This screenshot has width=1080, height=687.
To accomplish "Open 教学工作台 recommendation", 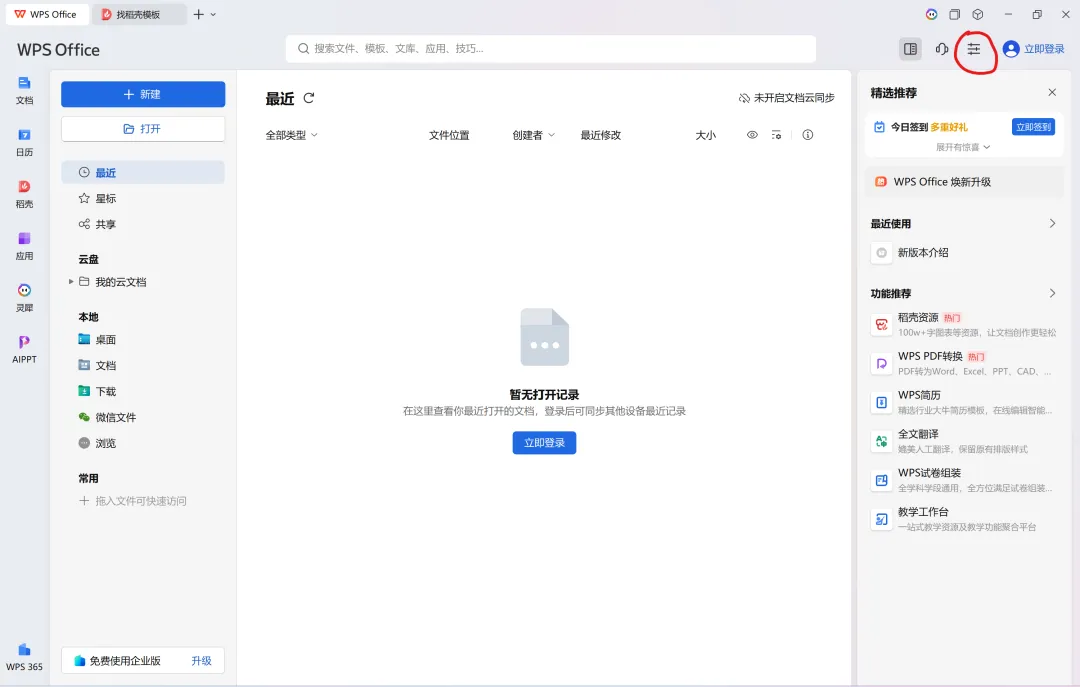I will [x=962, y=519].
